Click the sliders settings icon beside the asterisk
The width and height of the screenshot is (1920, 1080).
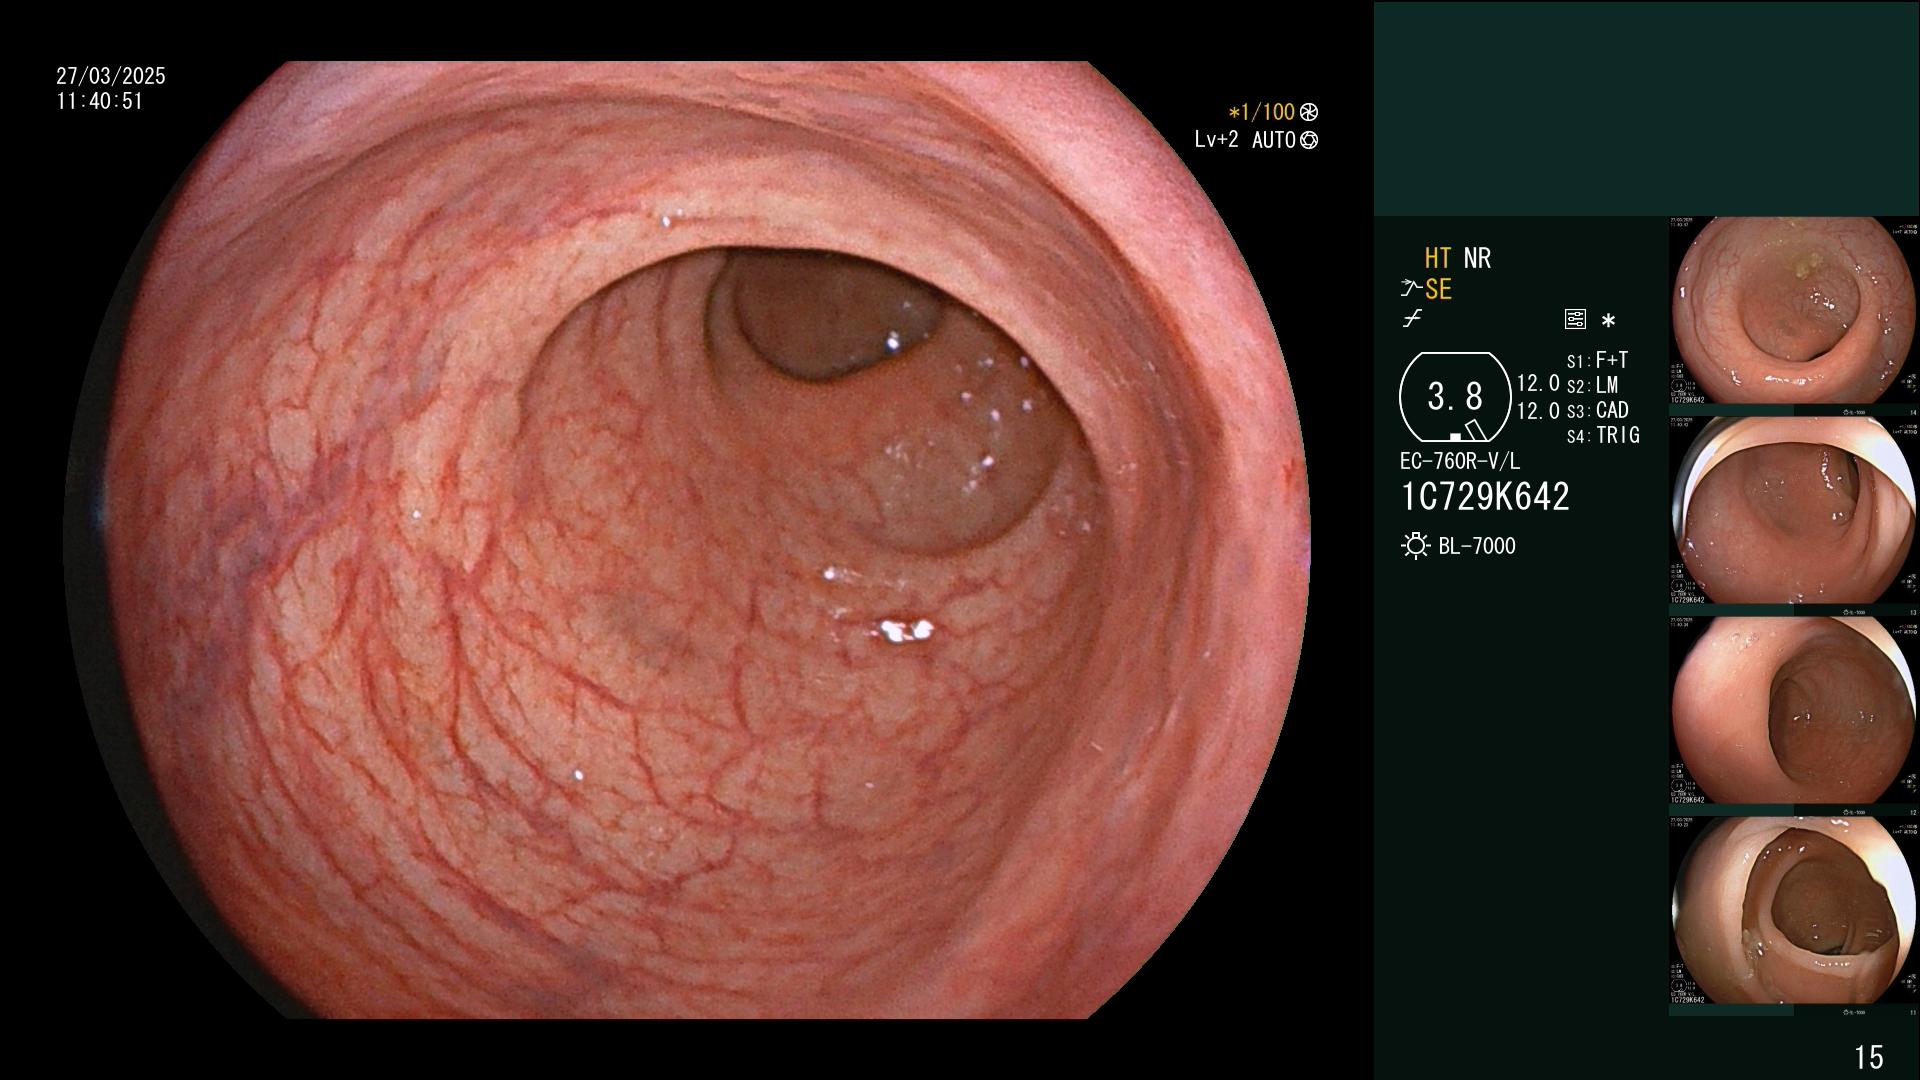[x=1575, y=320]
